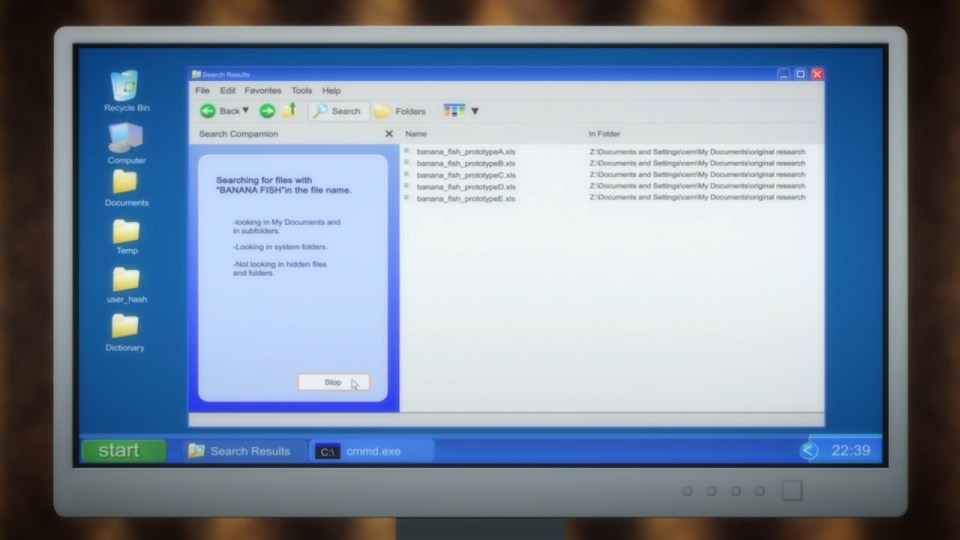The width and height of the screenshot is (960, 540).
Task: Click the green Forward arrow icon
Action: pyautogui.click(x=267, y=111)
